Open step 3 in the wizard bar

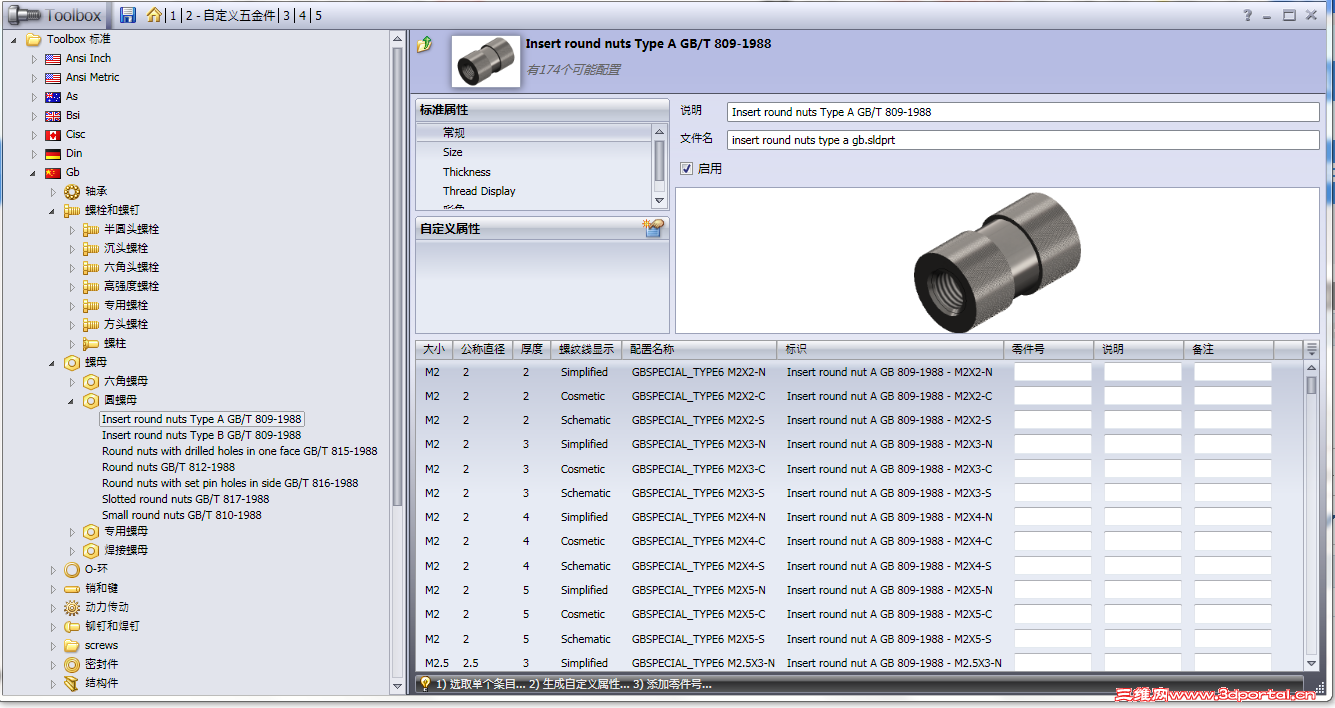pos(286,15)
